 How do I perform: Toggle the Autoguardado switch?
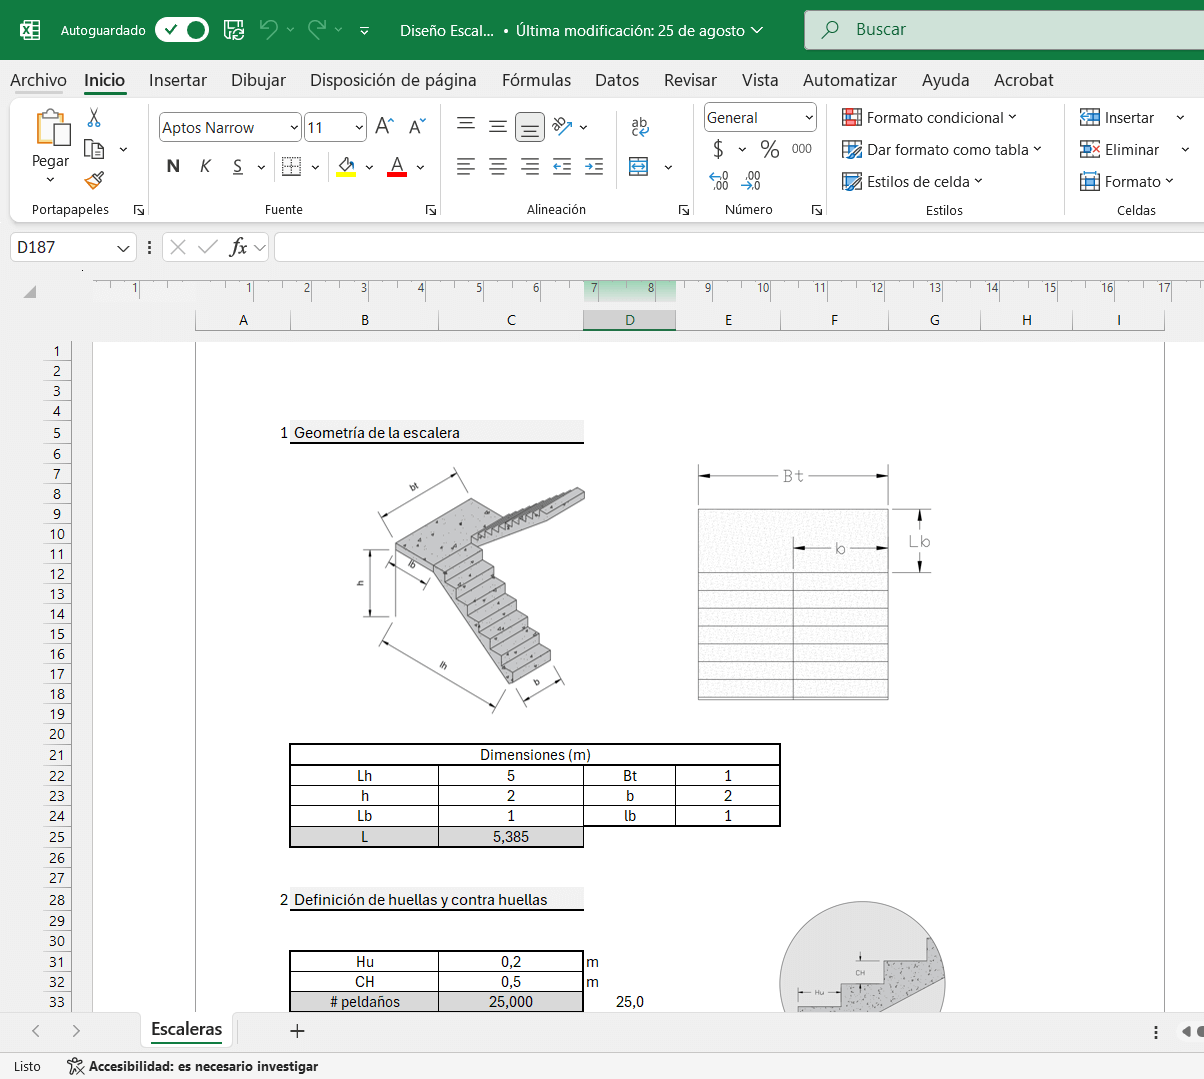click(x=182, y=30)
